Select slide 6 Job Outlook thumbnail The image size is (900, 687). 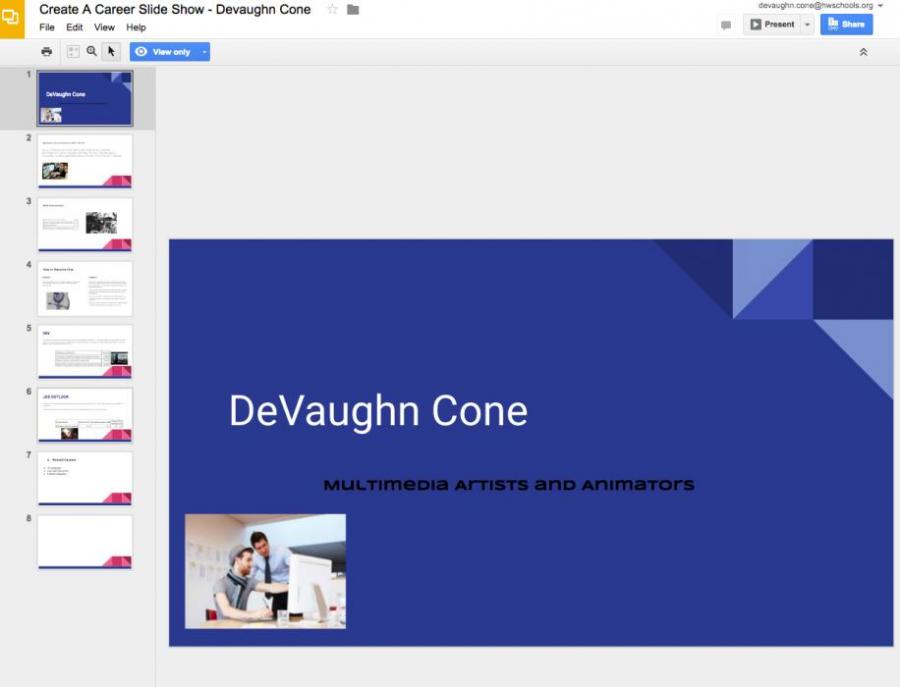tap(85, 415)
